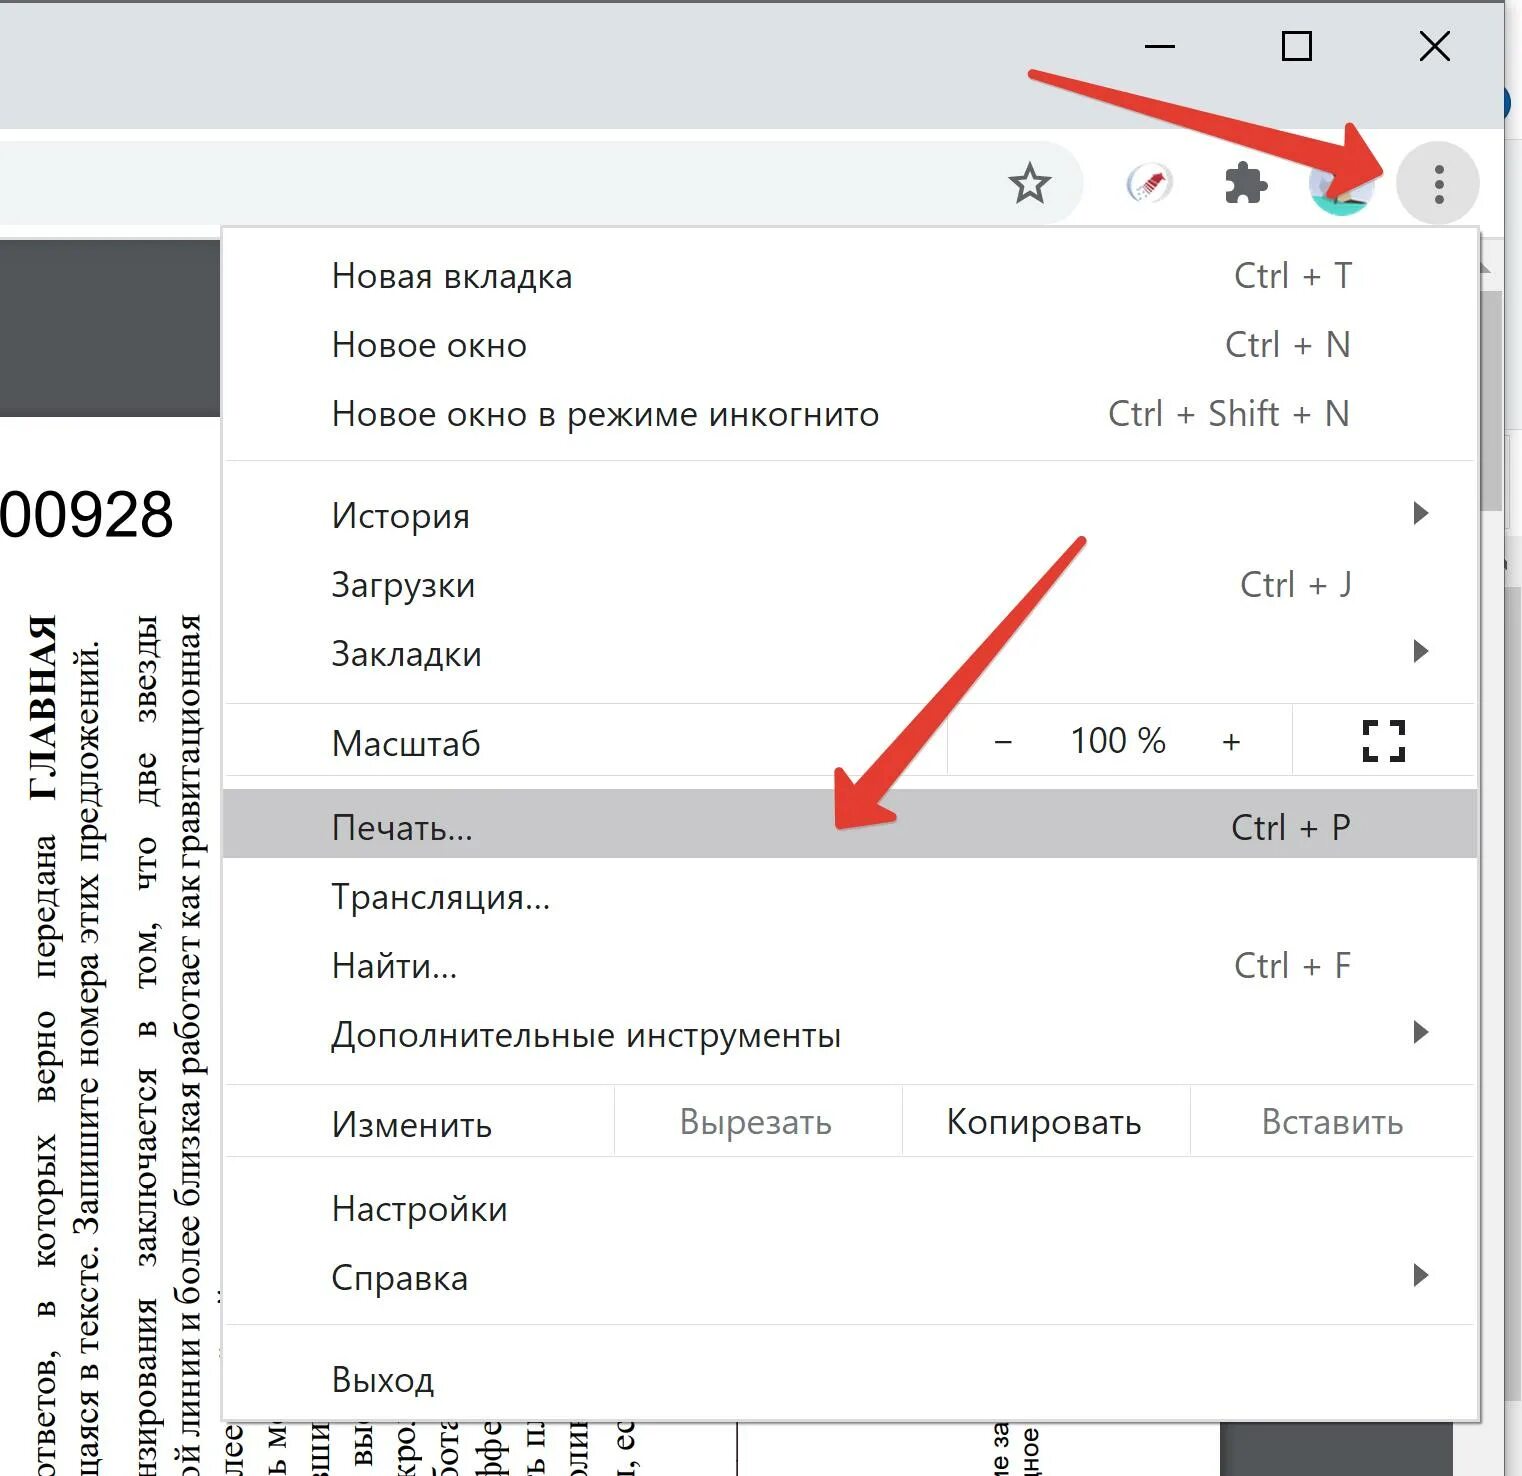Enter full screen mode via zoom row icon
This screenshot has height=1476, width=1522.
[x=1384, y=741]
